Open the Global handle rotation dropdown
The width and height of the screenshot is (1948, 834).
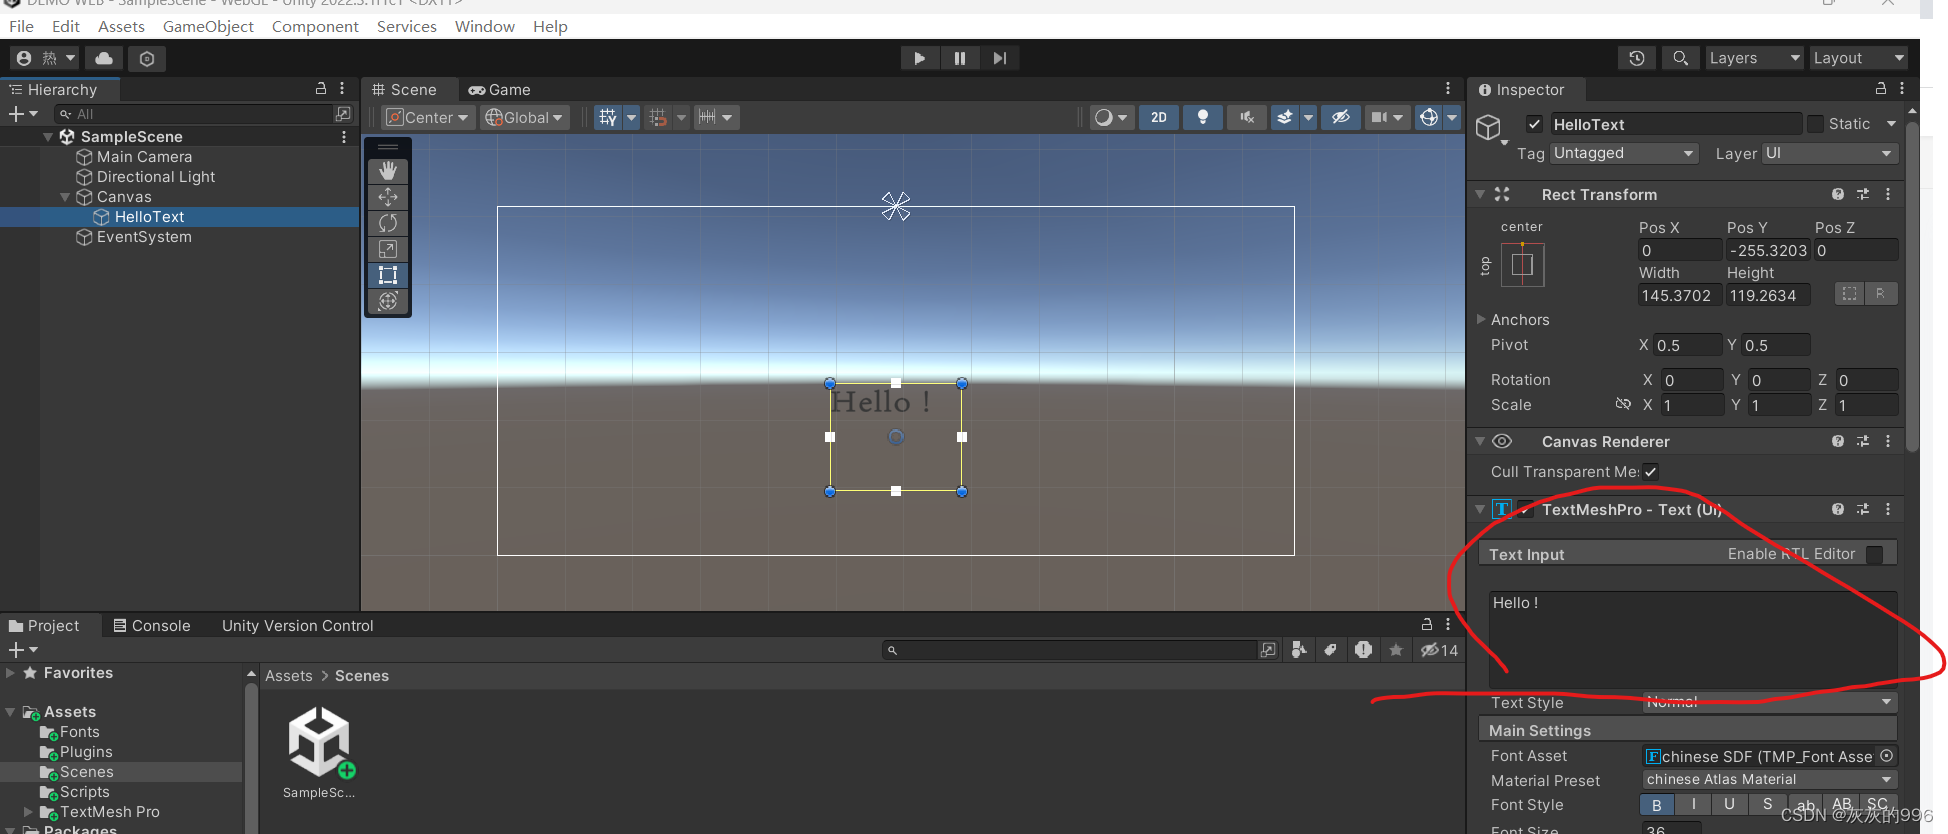525,118
